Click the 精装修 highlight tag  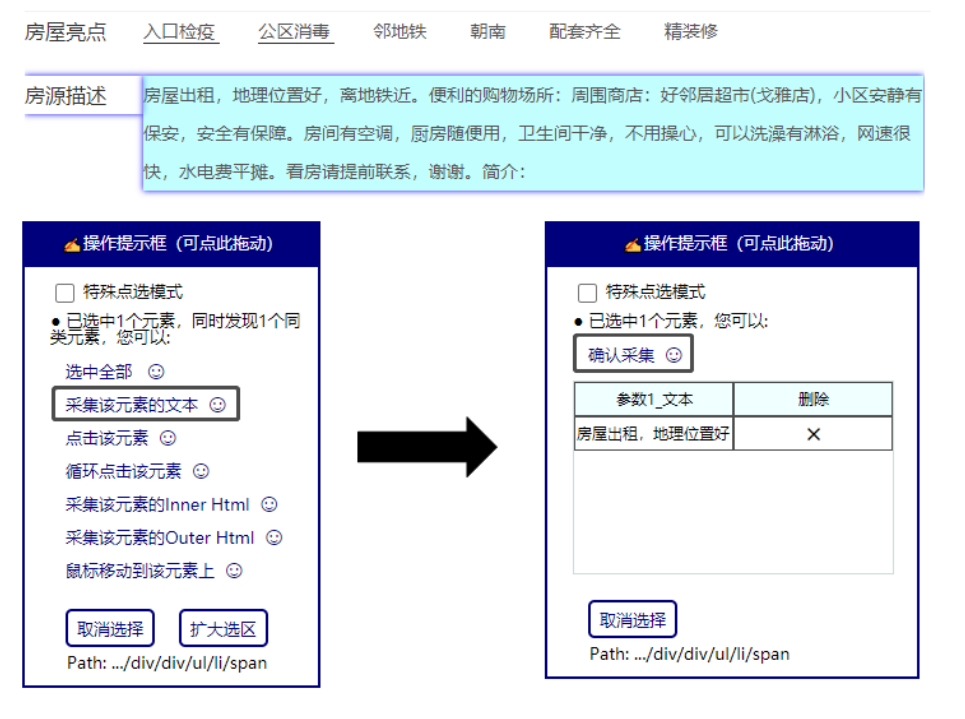click(x=693, y=32)
